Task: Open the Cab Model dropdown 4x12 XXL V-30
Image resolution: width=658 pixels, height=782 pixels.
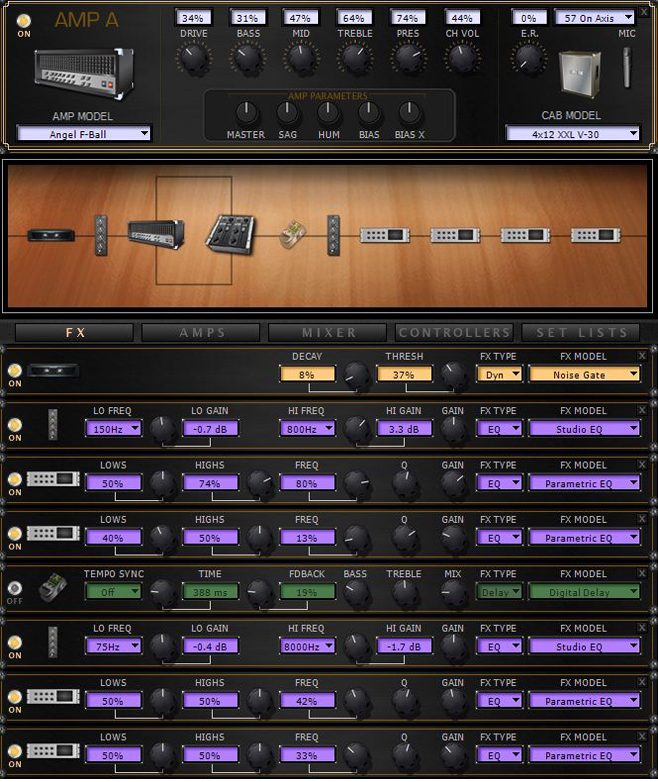Action: (573, 134)
